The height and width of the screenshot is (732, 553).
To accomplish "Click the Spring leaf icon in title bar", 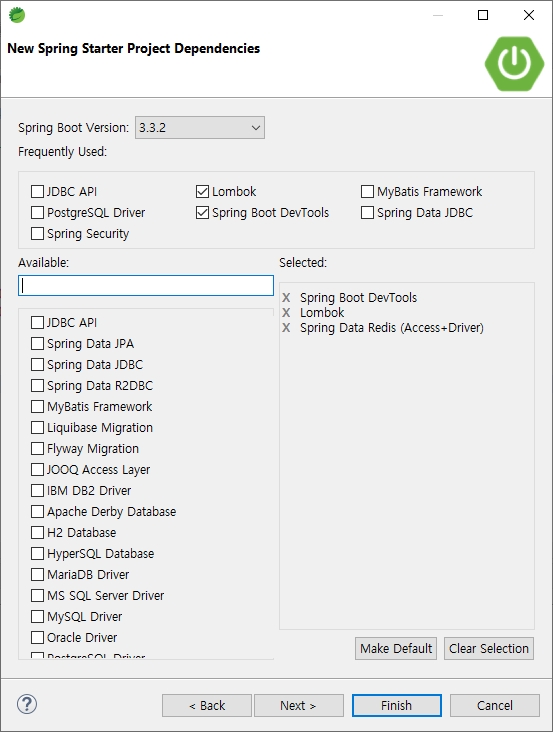I will click(x=17, y=15).
